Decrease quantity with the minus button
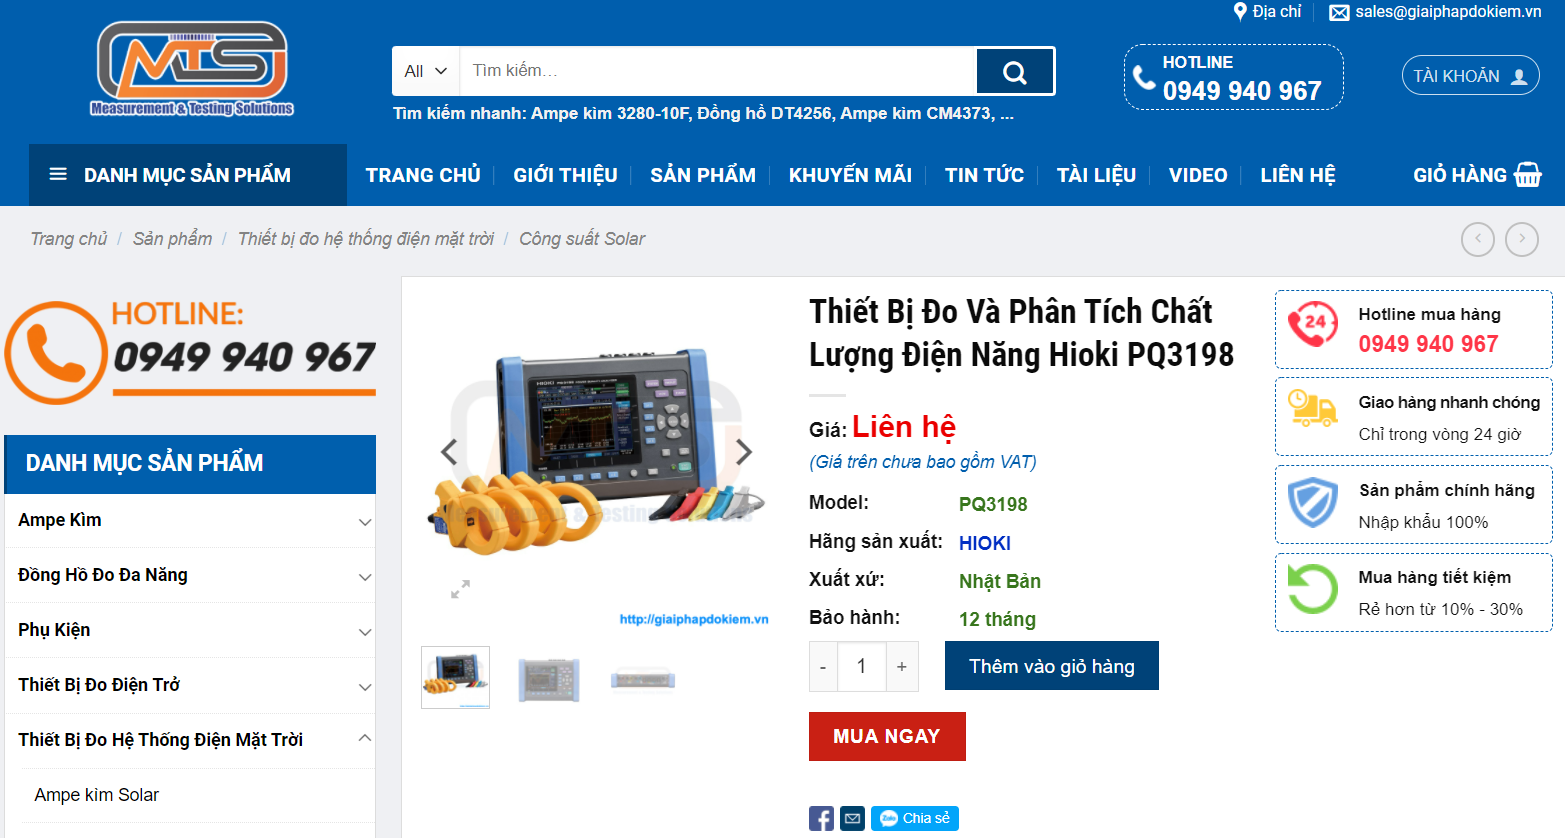1565x838 pixels. pyautogui.click(x=823, y=667)
